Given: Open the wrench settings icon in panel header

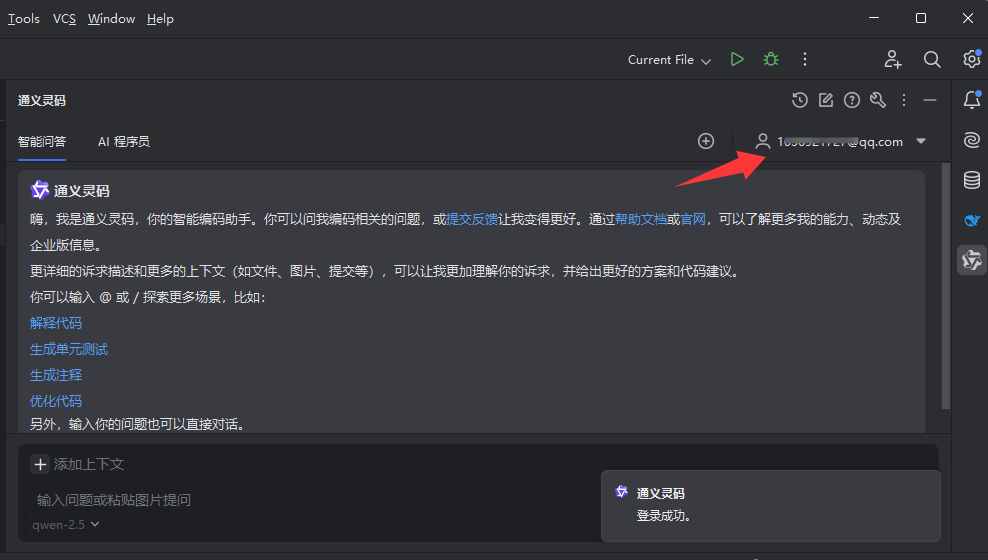Looking at the screenshot, I should pos(878,100).
